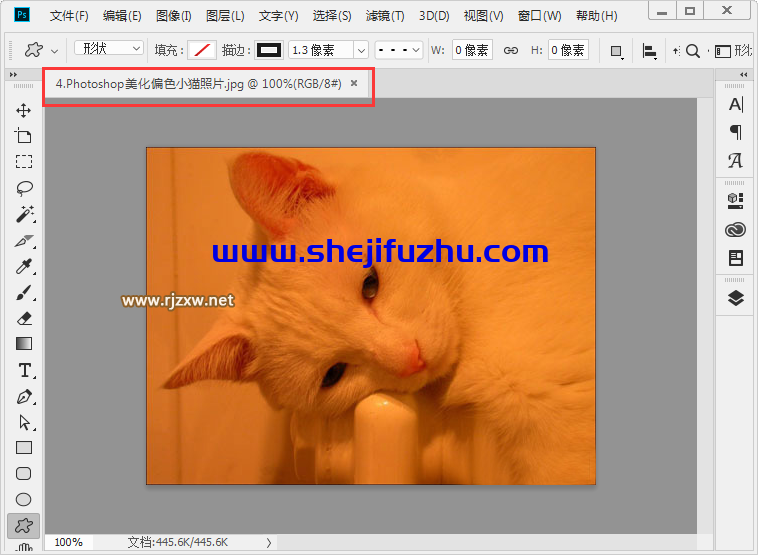Select the Artboard tool
The width and height of the screenshot is (758, 555).
23,136
